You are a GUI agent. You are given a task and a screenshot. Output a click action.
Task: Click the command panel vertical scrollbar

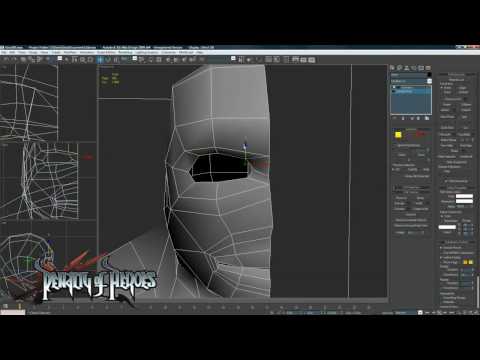pyautogui.click(x=478, y=293)
